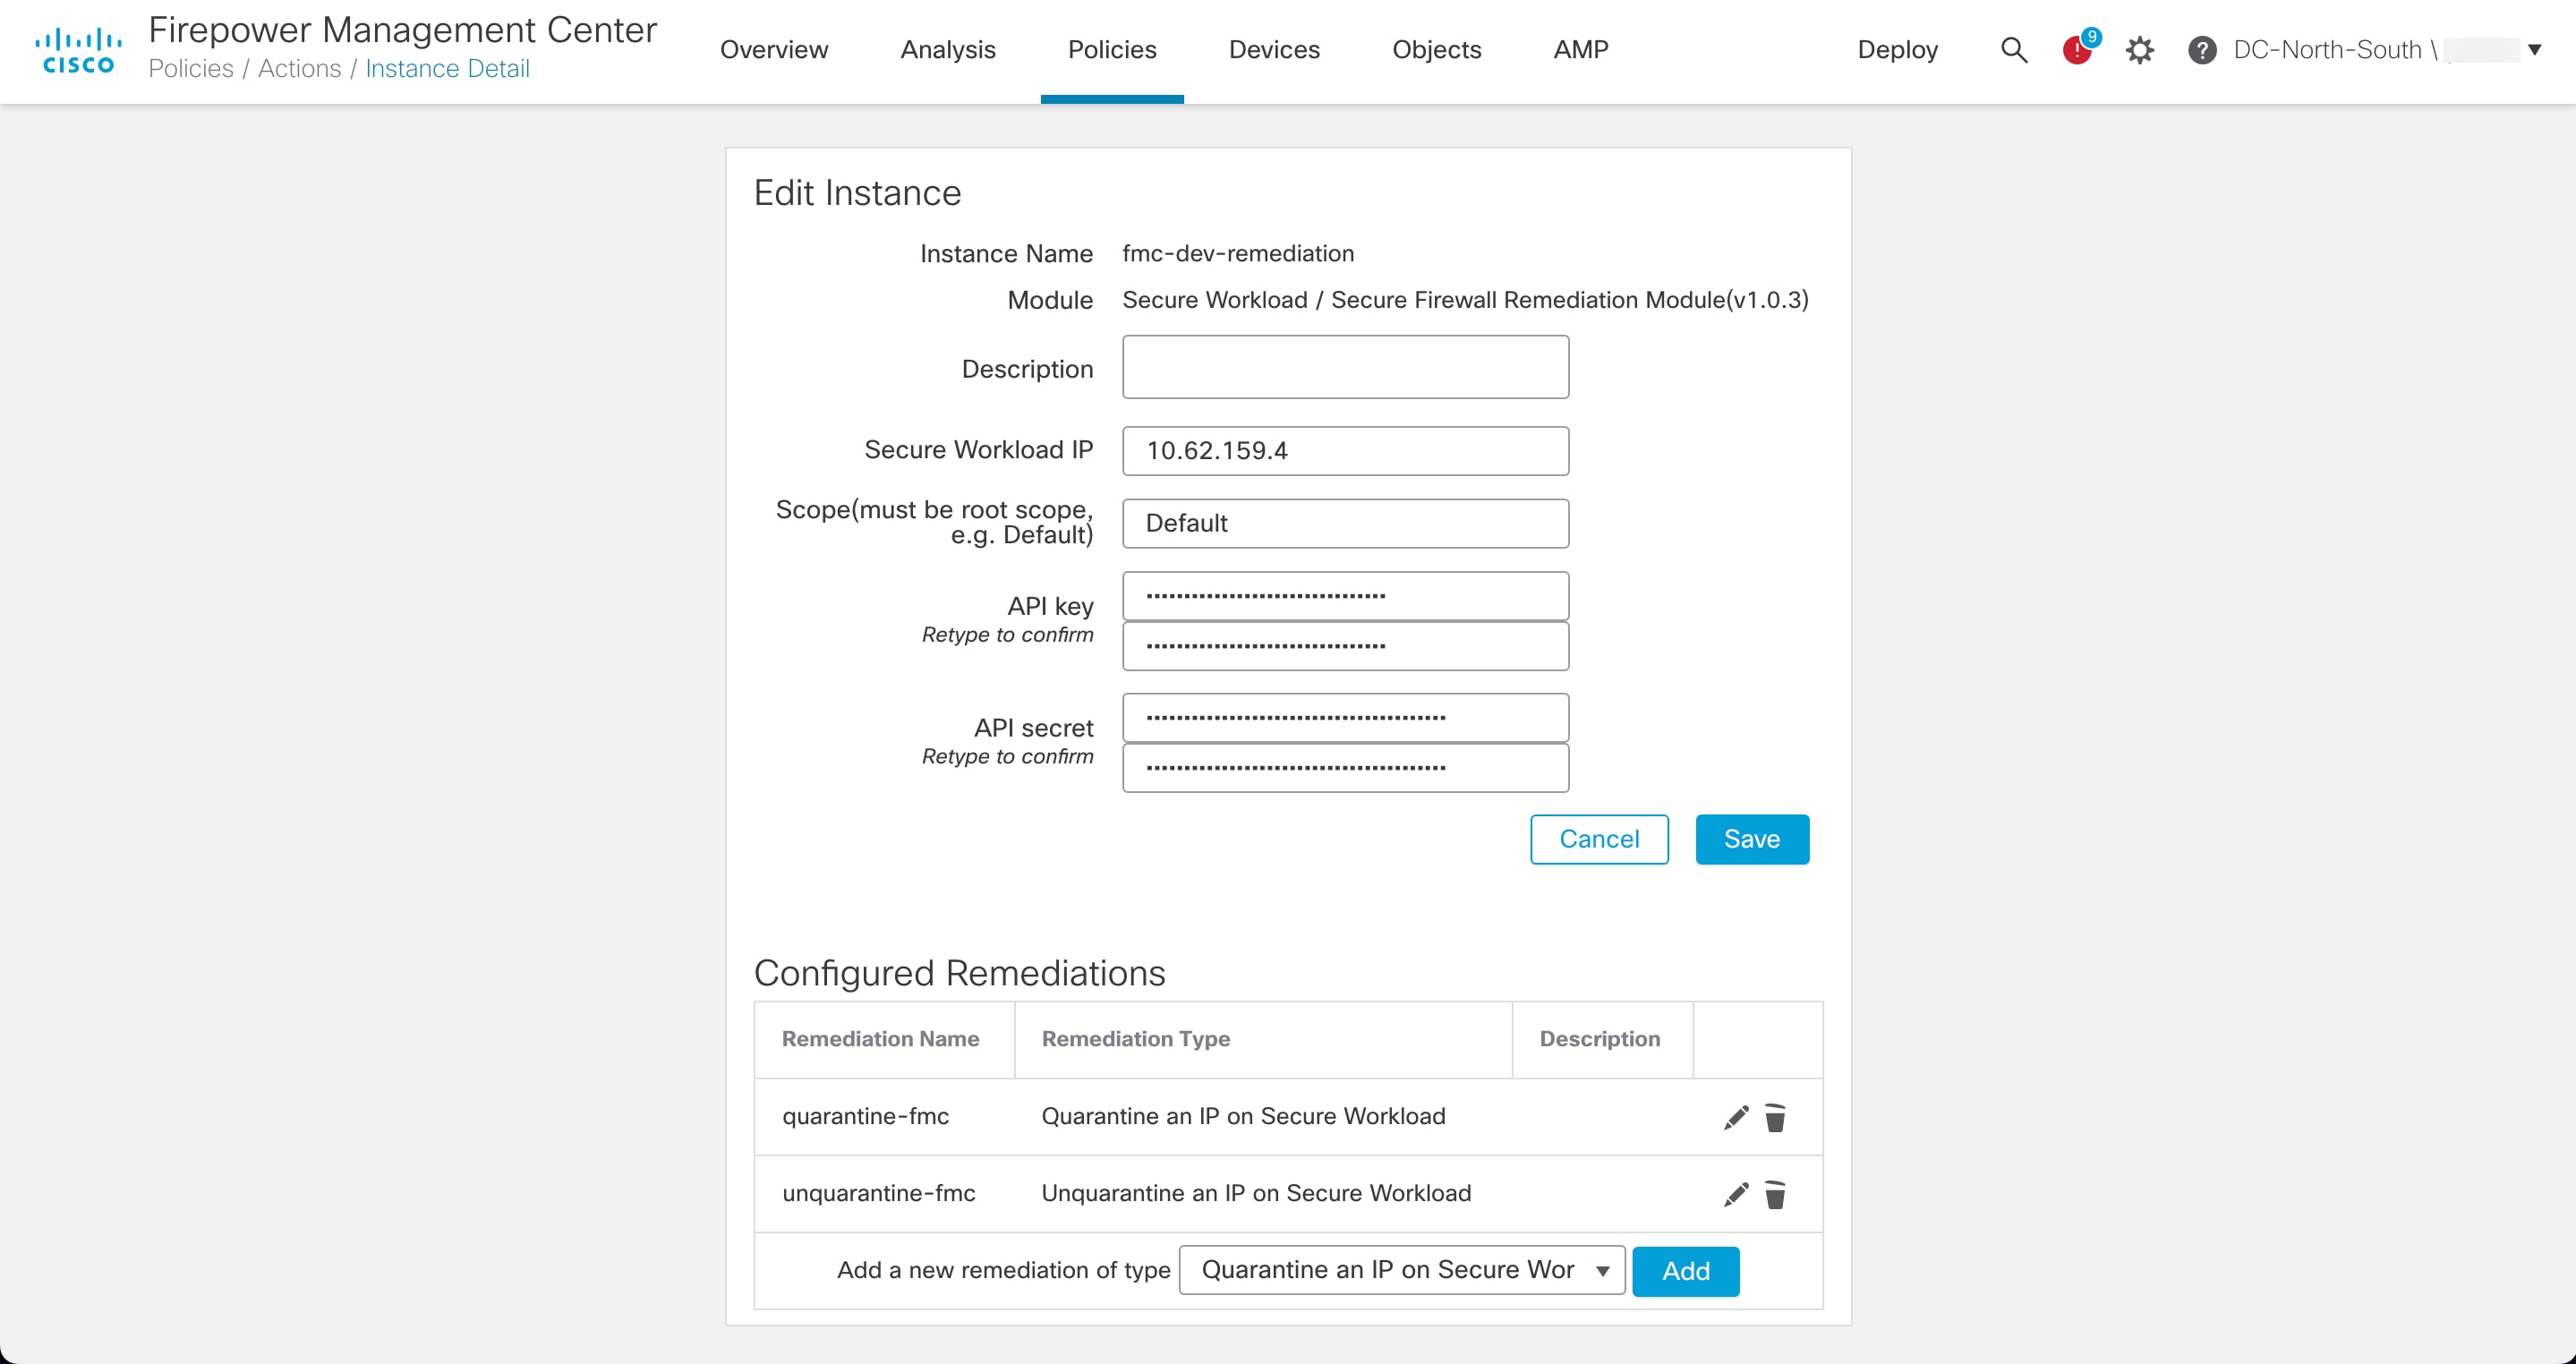The width and height of the screenshot is (2576, 1364).
Task: Open the Actions breadcrumb link
Action: [300, 68]
